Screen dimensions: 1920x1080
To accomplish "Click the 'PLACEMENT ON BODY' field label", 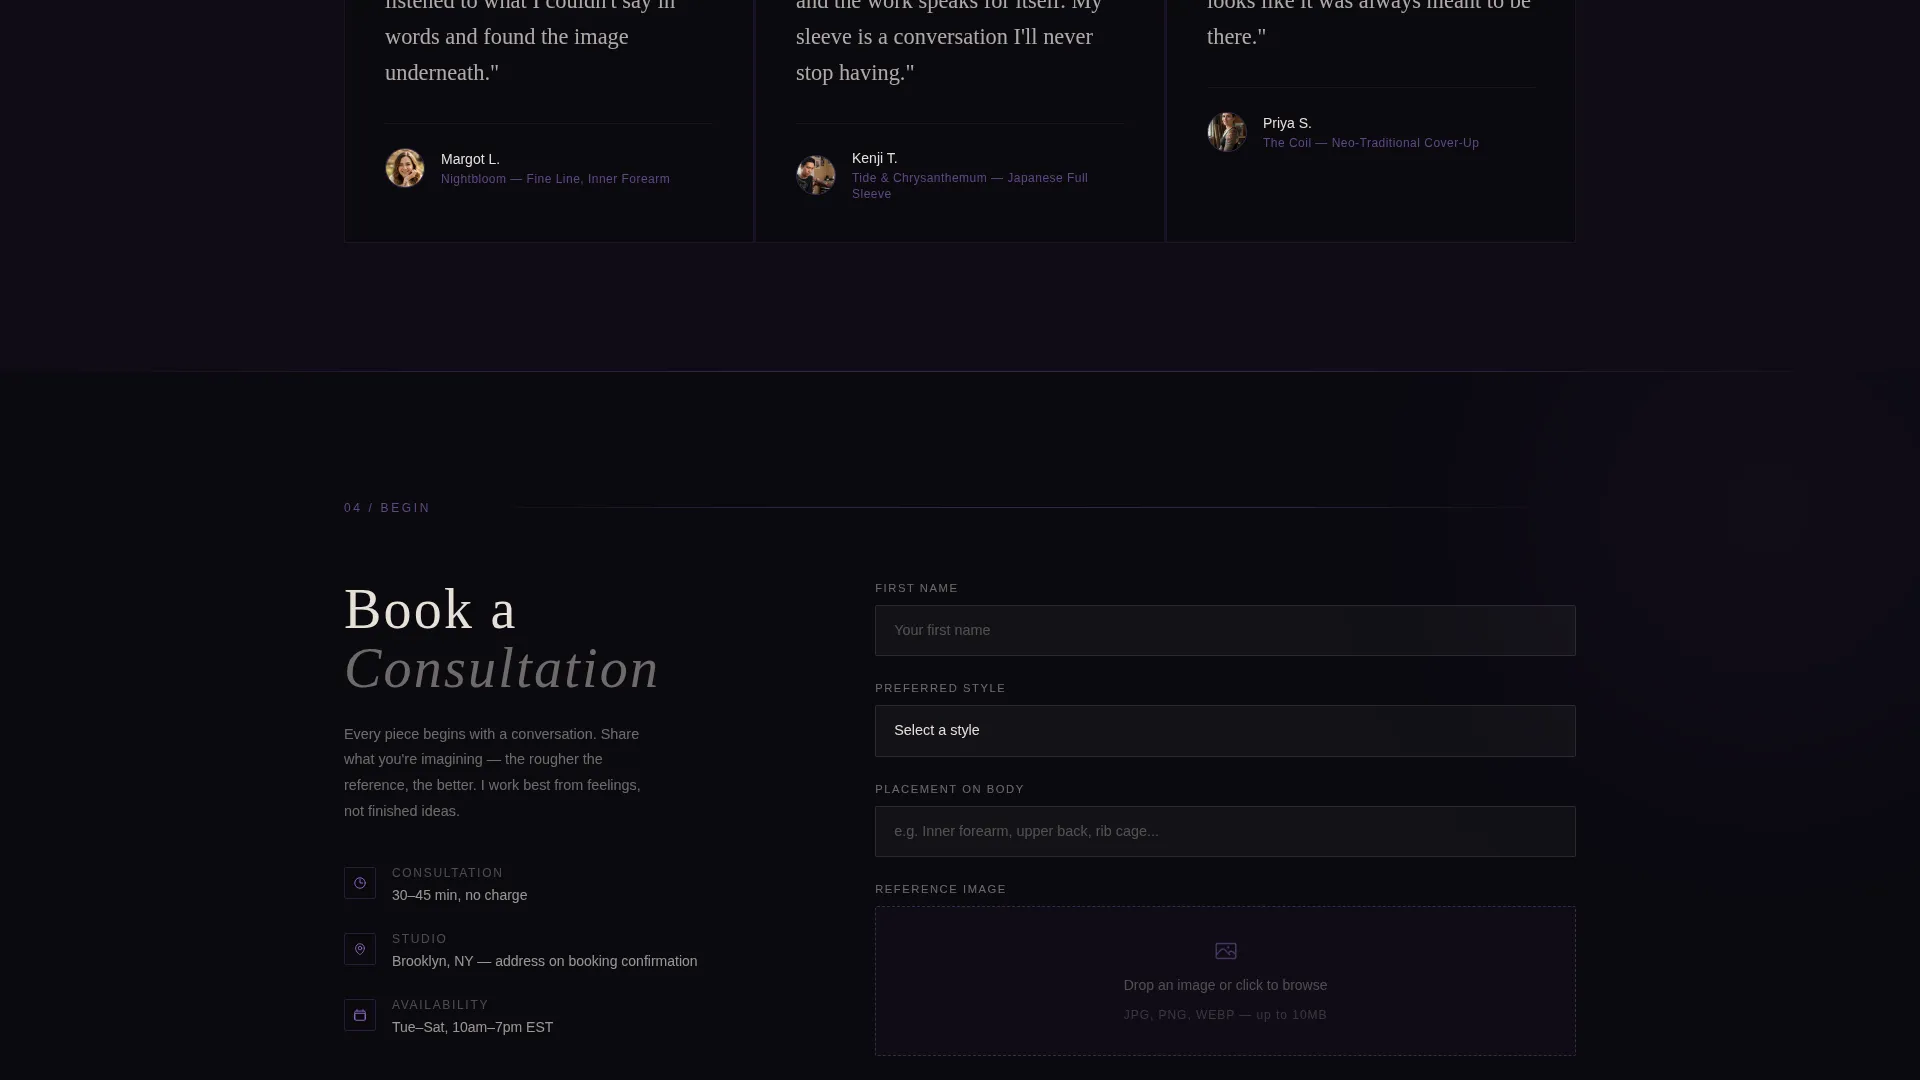I will pos(950,789).
